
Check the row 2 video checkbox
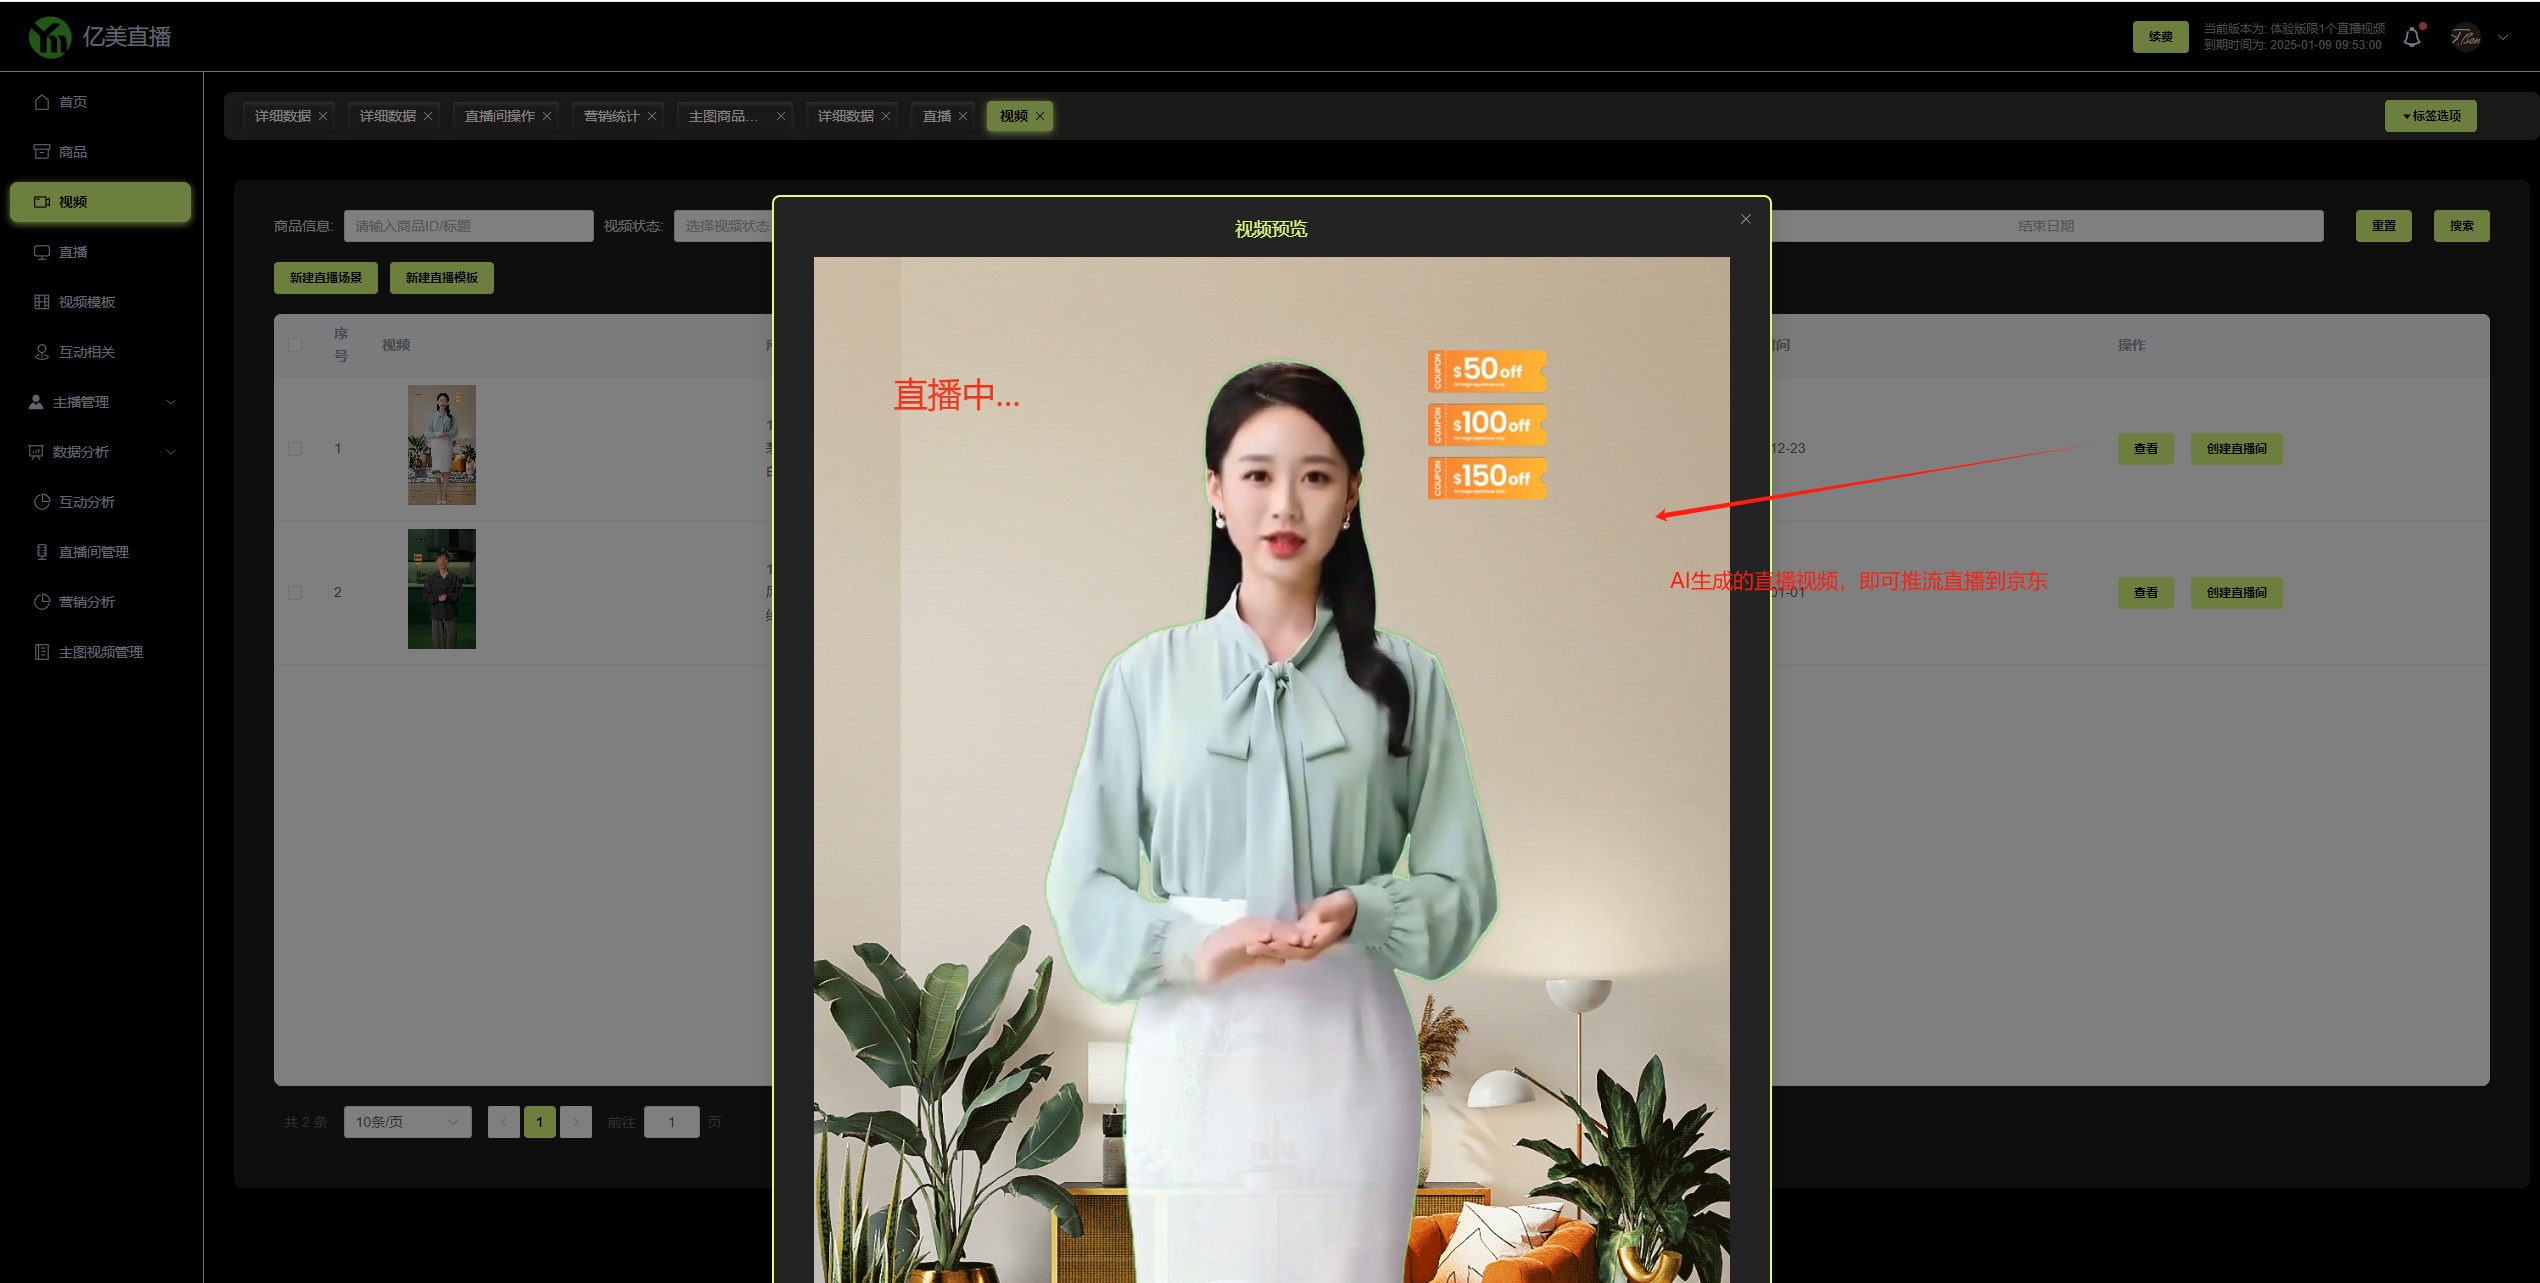pyautogui.click(x=295, y=593)
